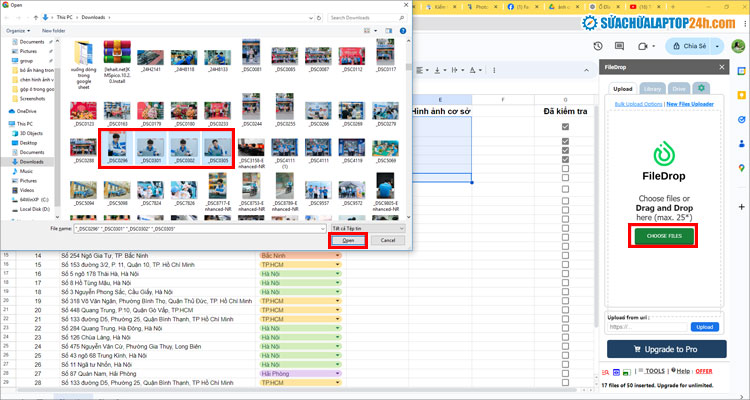Toggle Đã kiểm tra checkbox for Số 5 ngõ 178 Thái Hà
Image resolution: width=750 pixels, height=400 pixels.
click(565, 274)
